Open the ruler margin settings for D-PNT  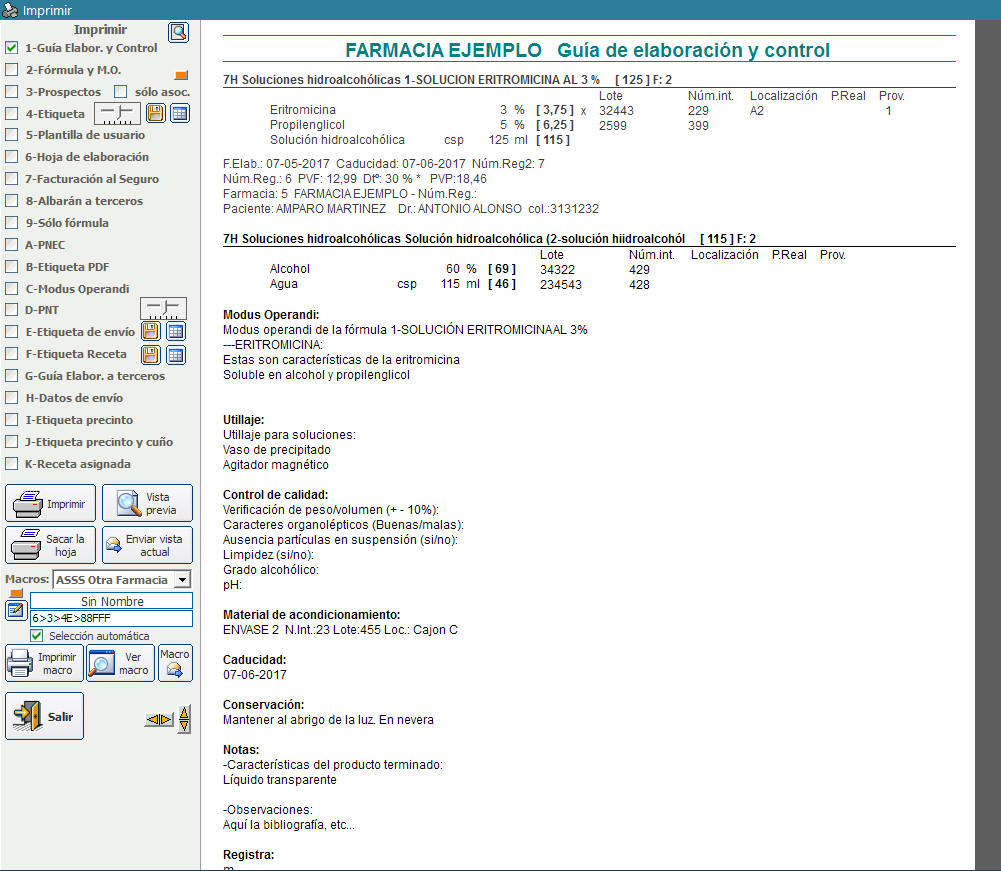coord(163,309)
